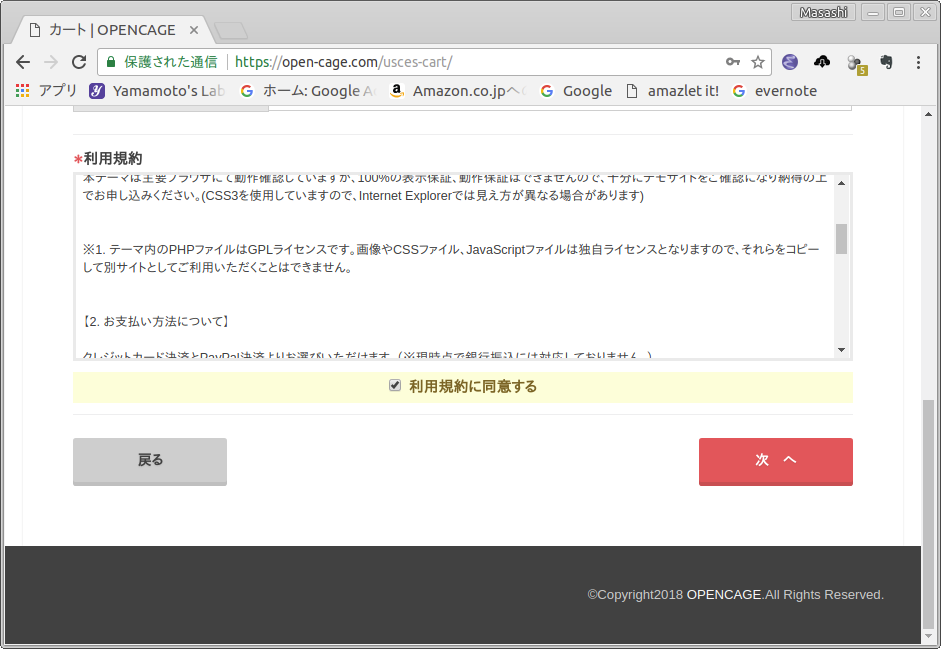Click the terms textbox scrollbar thumb

(841, 239)
